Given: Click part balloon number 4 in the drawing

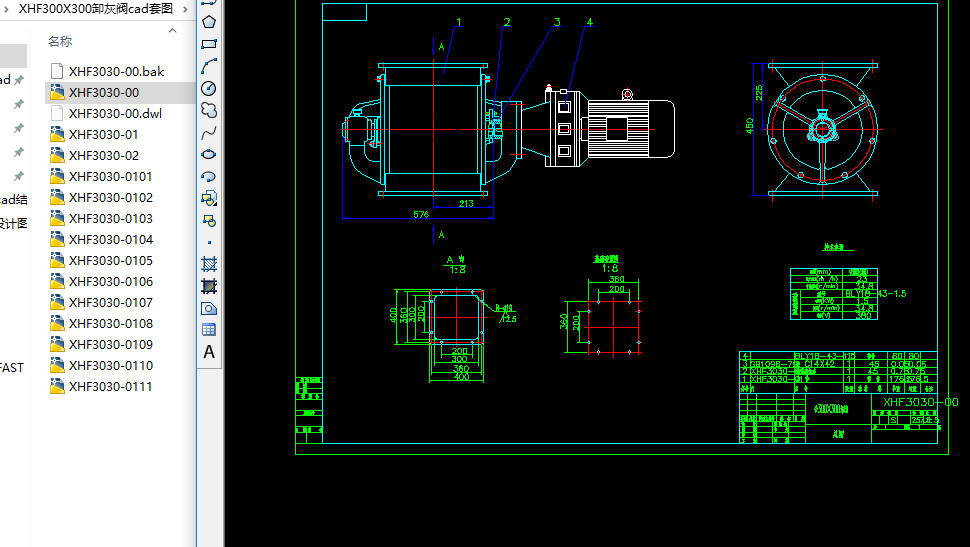Looking at the screenshot, I should point(590,22).
